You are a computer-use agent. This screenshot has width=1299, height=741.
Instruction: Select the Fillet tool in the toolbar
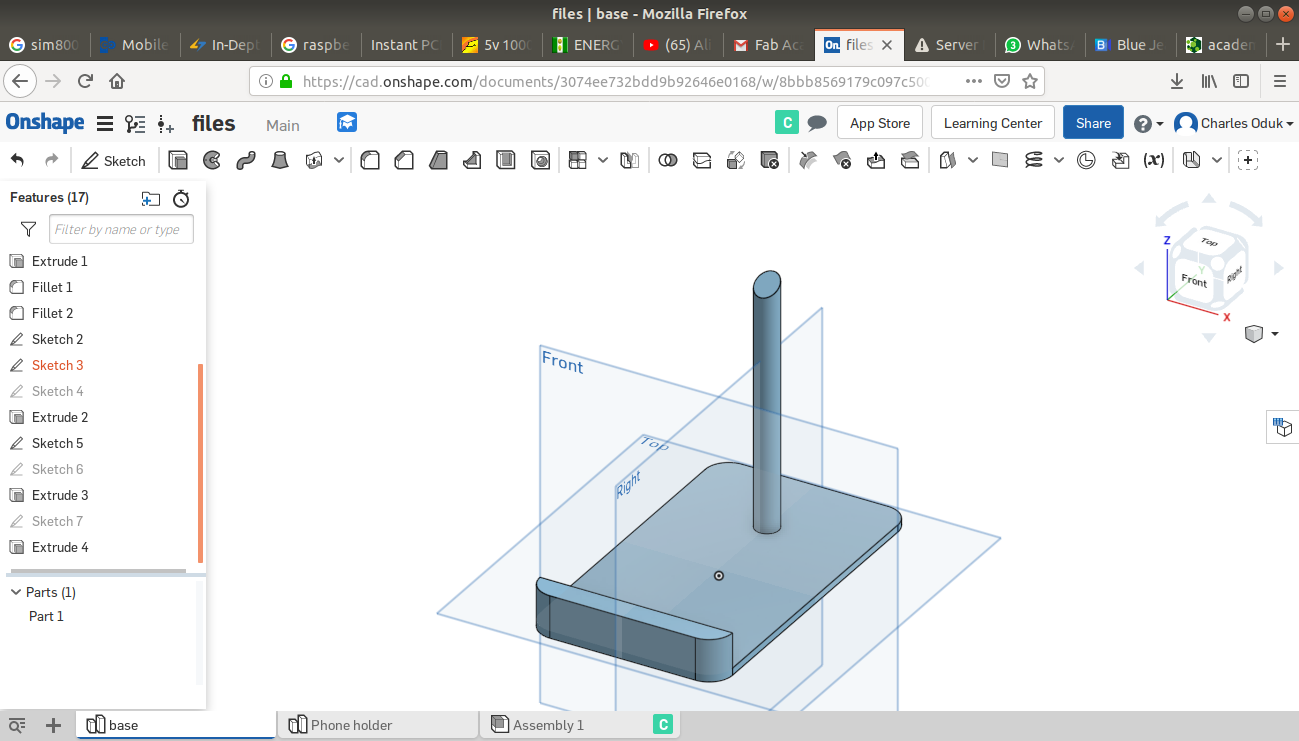coord(370,160)
